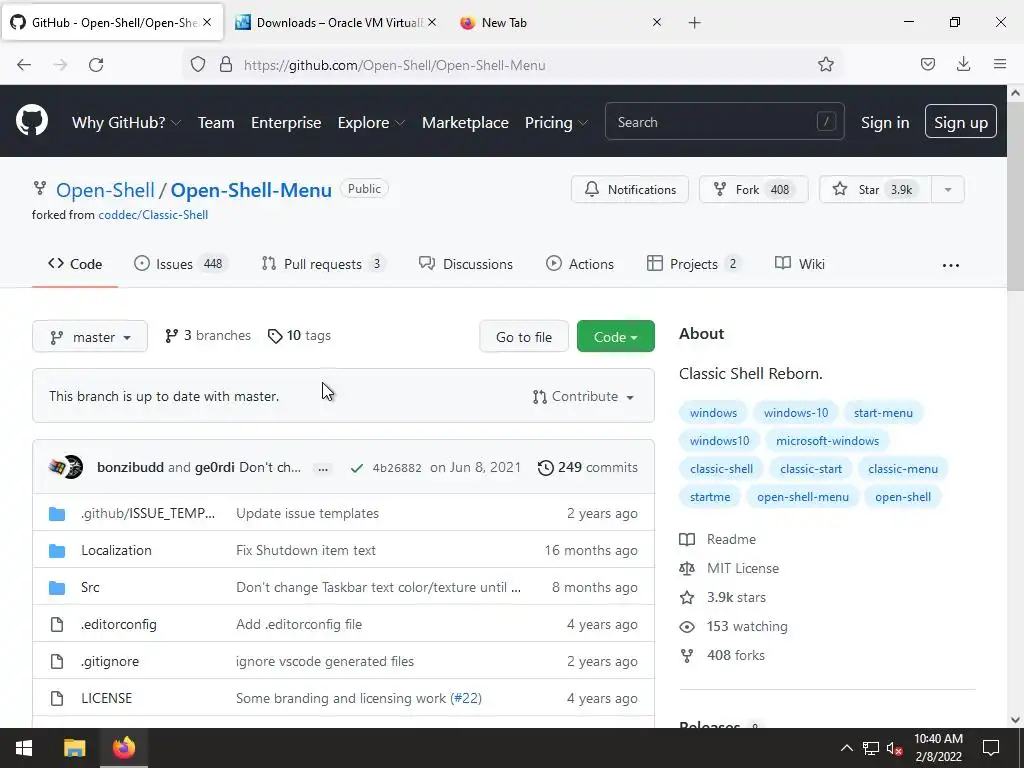
Task: Open the Marketplace nav link
Action: click(x=465, y=123)
